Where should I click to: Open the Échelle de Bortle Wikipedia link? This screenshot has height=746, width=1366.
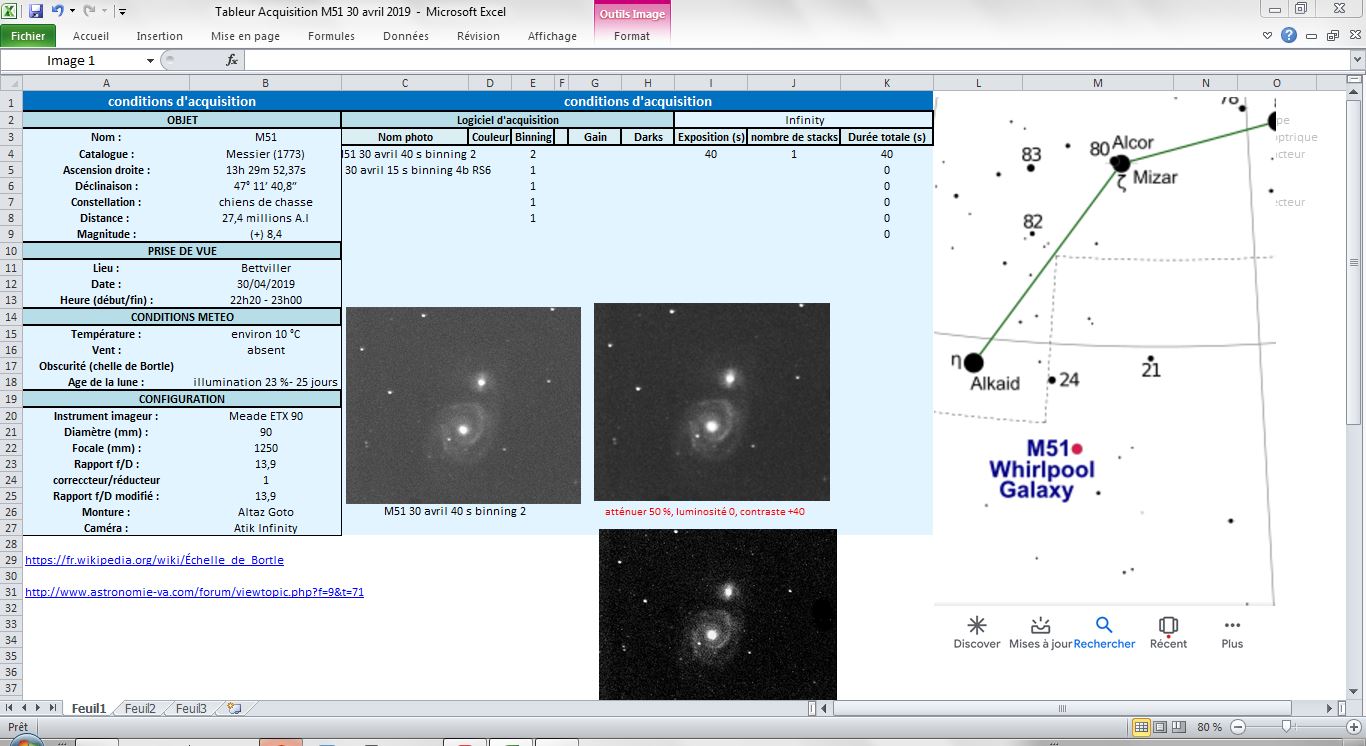click(x=153, y=560)
